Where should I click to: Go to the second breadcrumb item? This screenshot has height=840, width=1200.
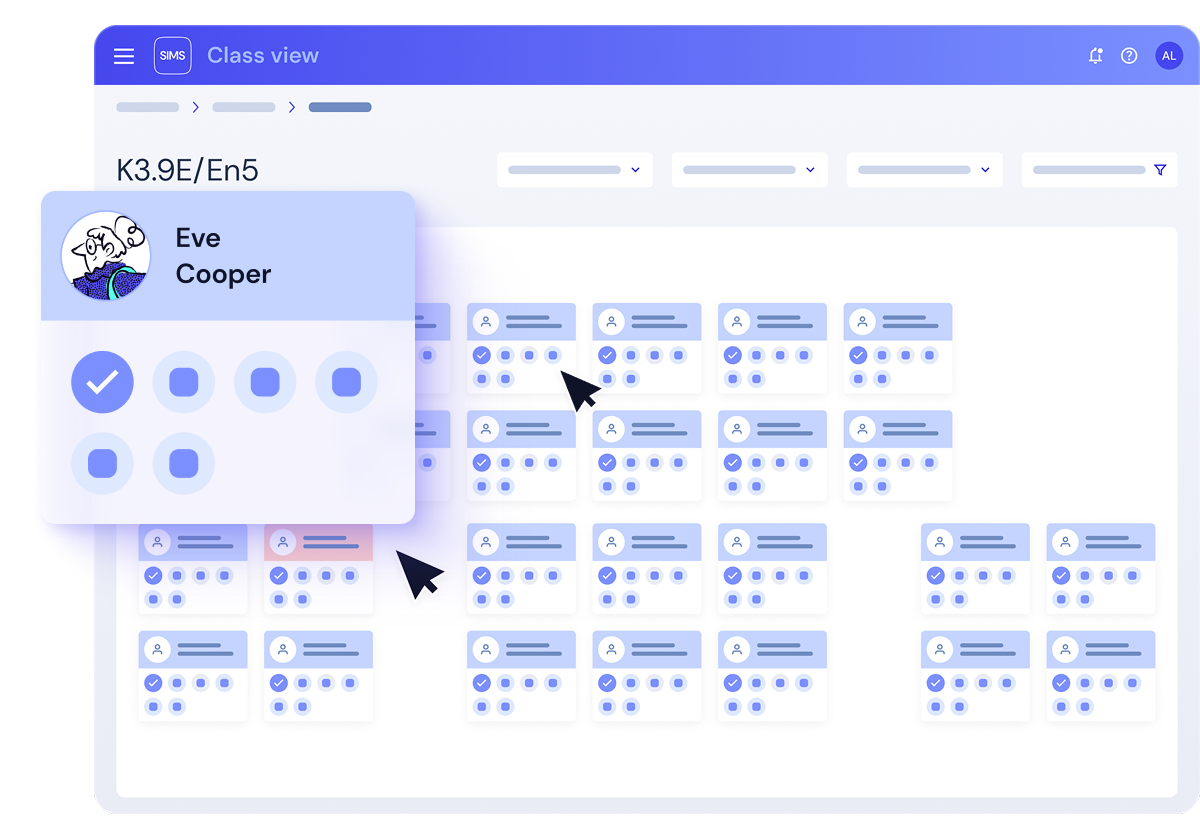tap(243, 107)
